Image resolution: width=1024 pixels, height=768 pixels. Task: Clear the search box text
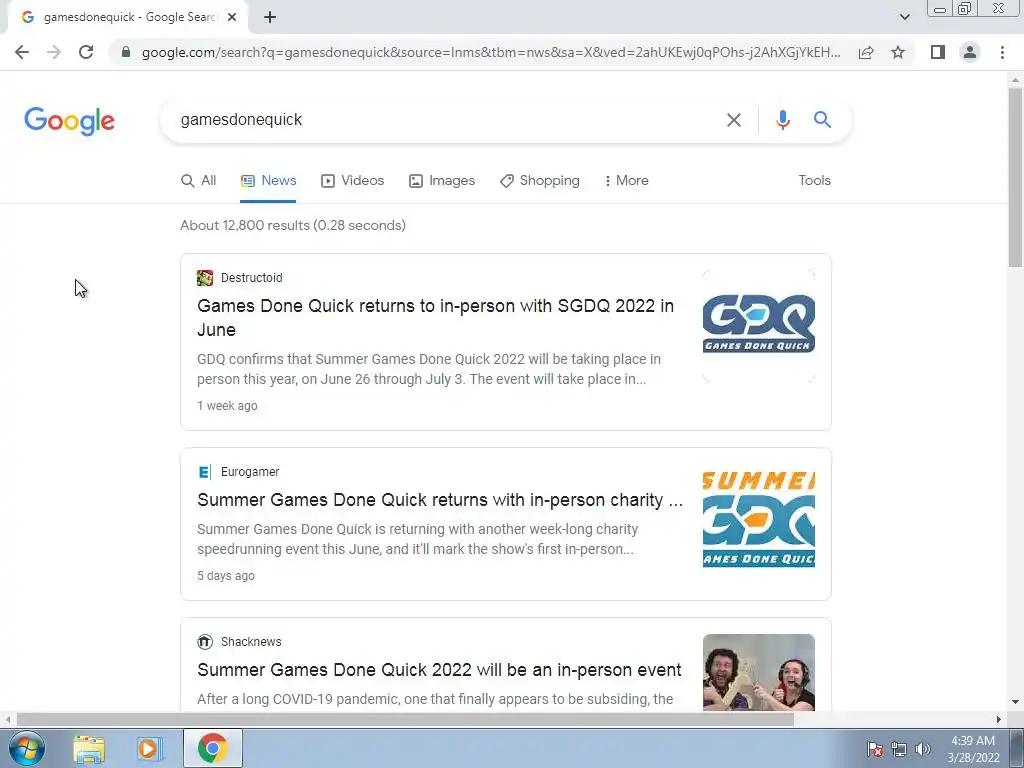733,120
